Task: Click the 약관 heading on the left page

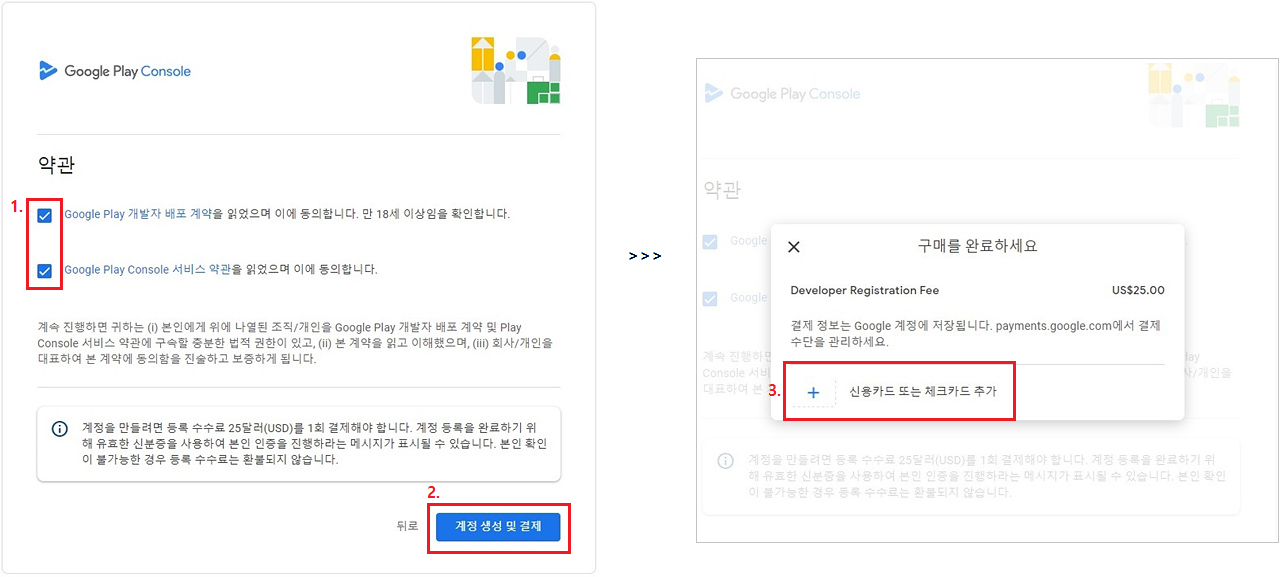Action: pyautogui.click(x=56, y=165)
